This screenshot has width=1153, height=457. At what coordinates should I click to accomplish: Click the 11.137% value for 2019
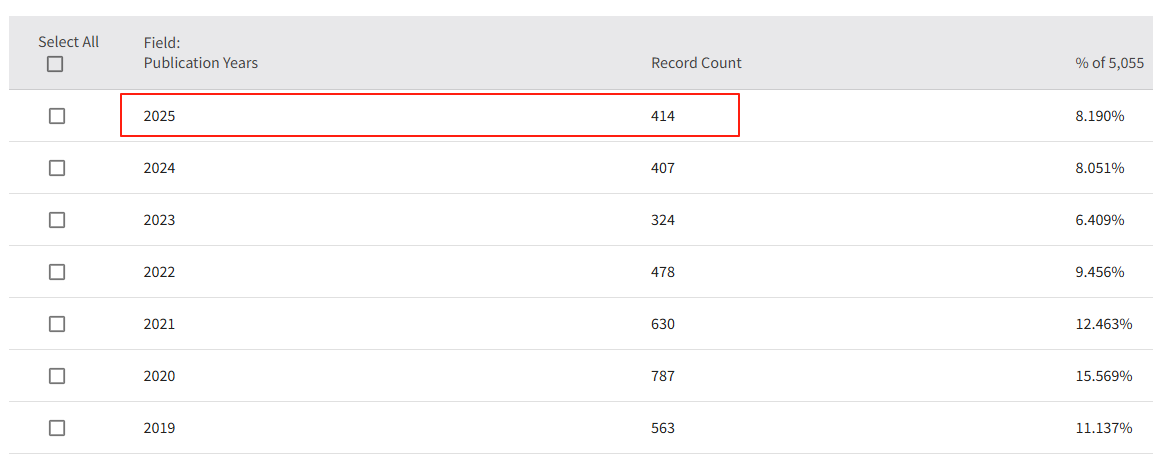click(1103, 428)
